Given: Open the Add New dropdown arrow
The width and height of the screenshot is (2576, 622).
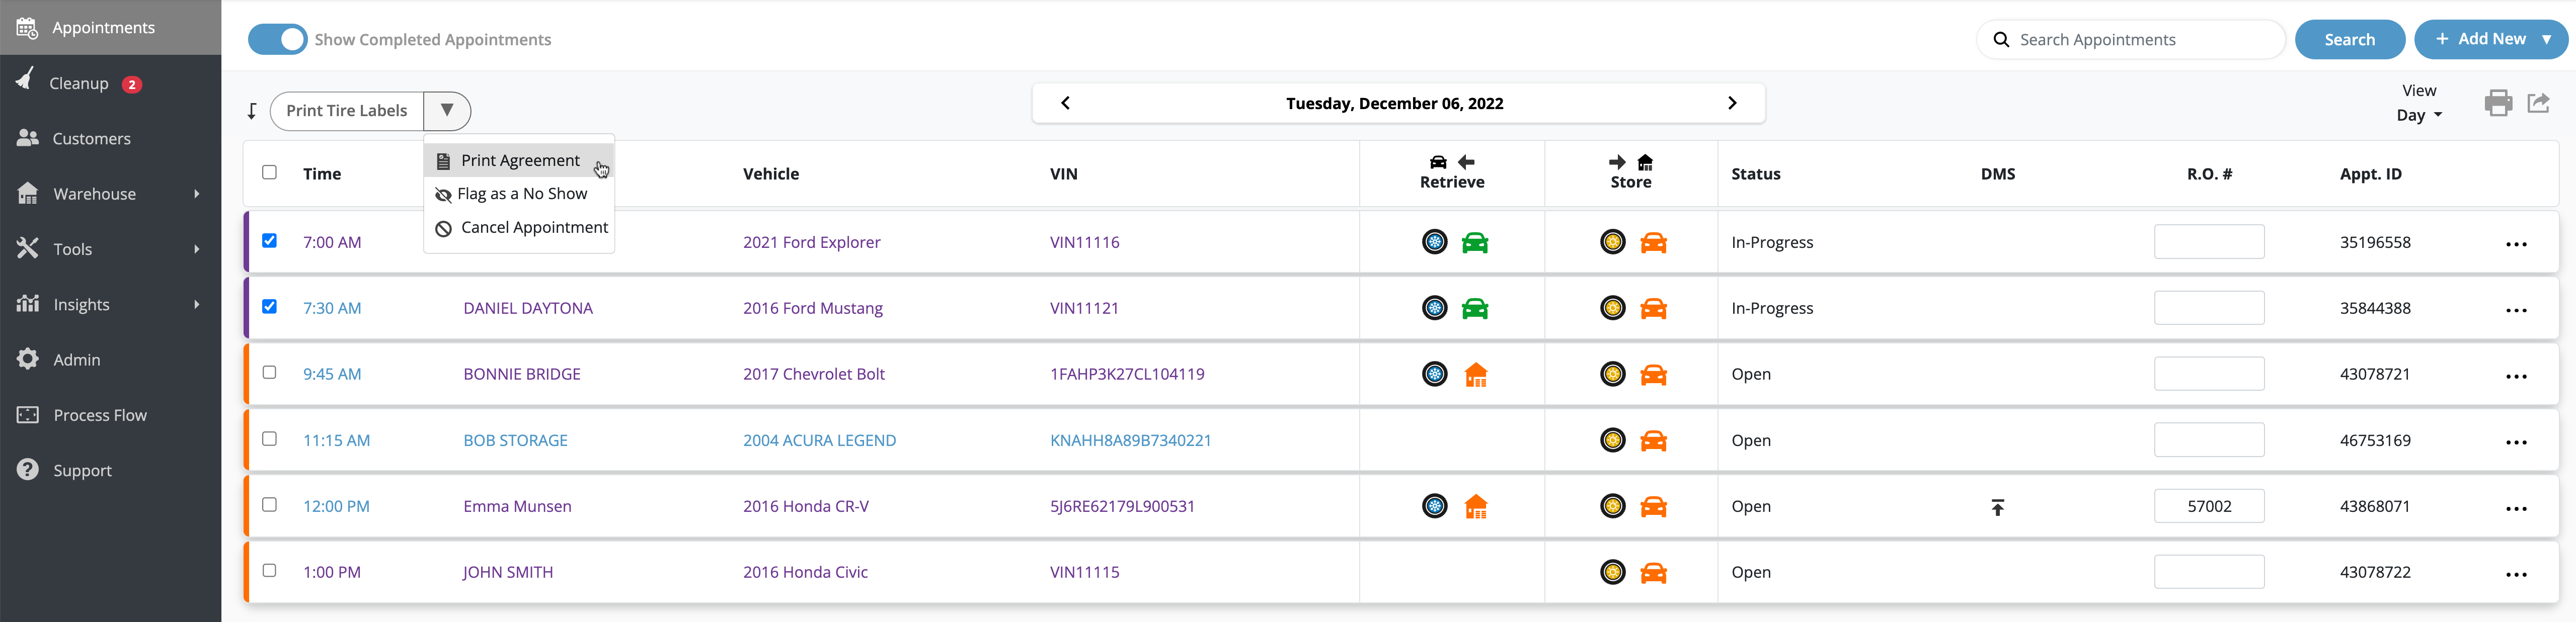Looking at the screenshot, I should pyautogui.click(x=2546, y=39).
